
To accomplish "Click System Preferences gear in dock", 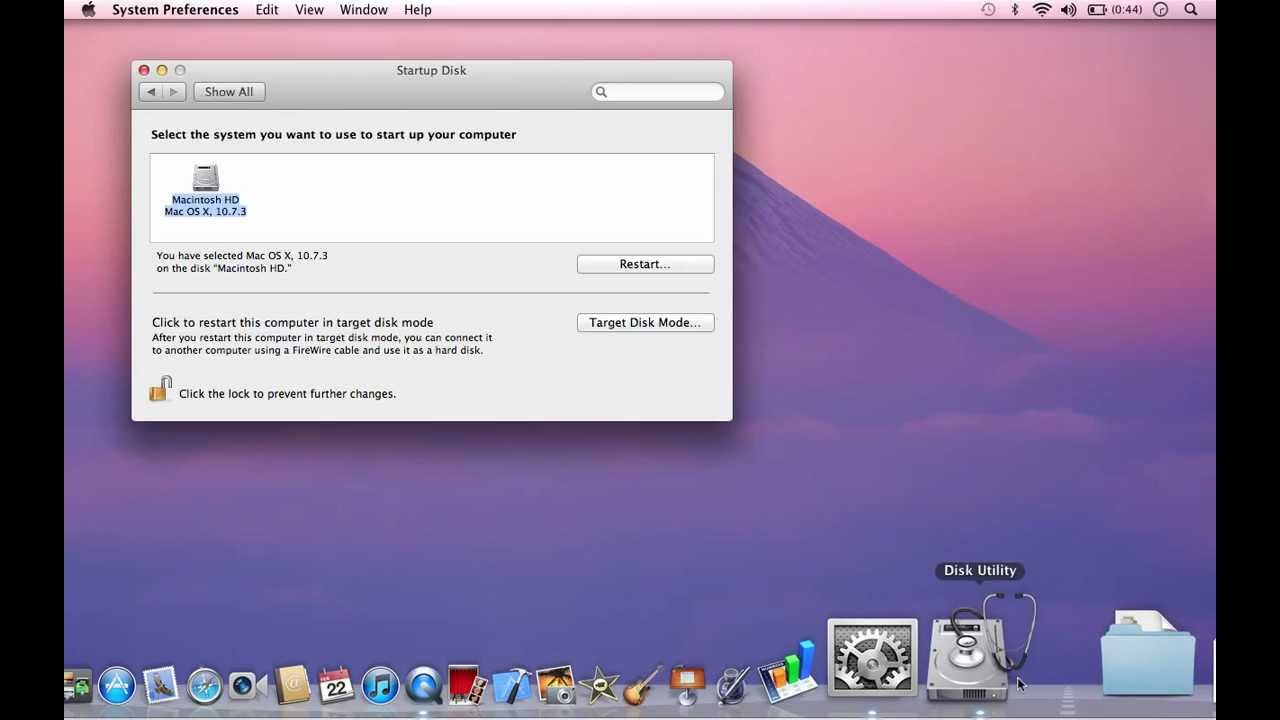I will pos(872,658).
